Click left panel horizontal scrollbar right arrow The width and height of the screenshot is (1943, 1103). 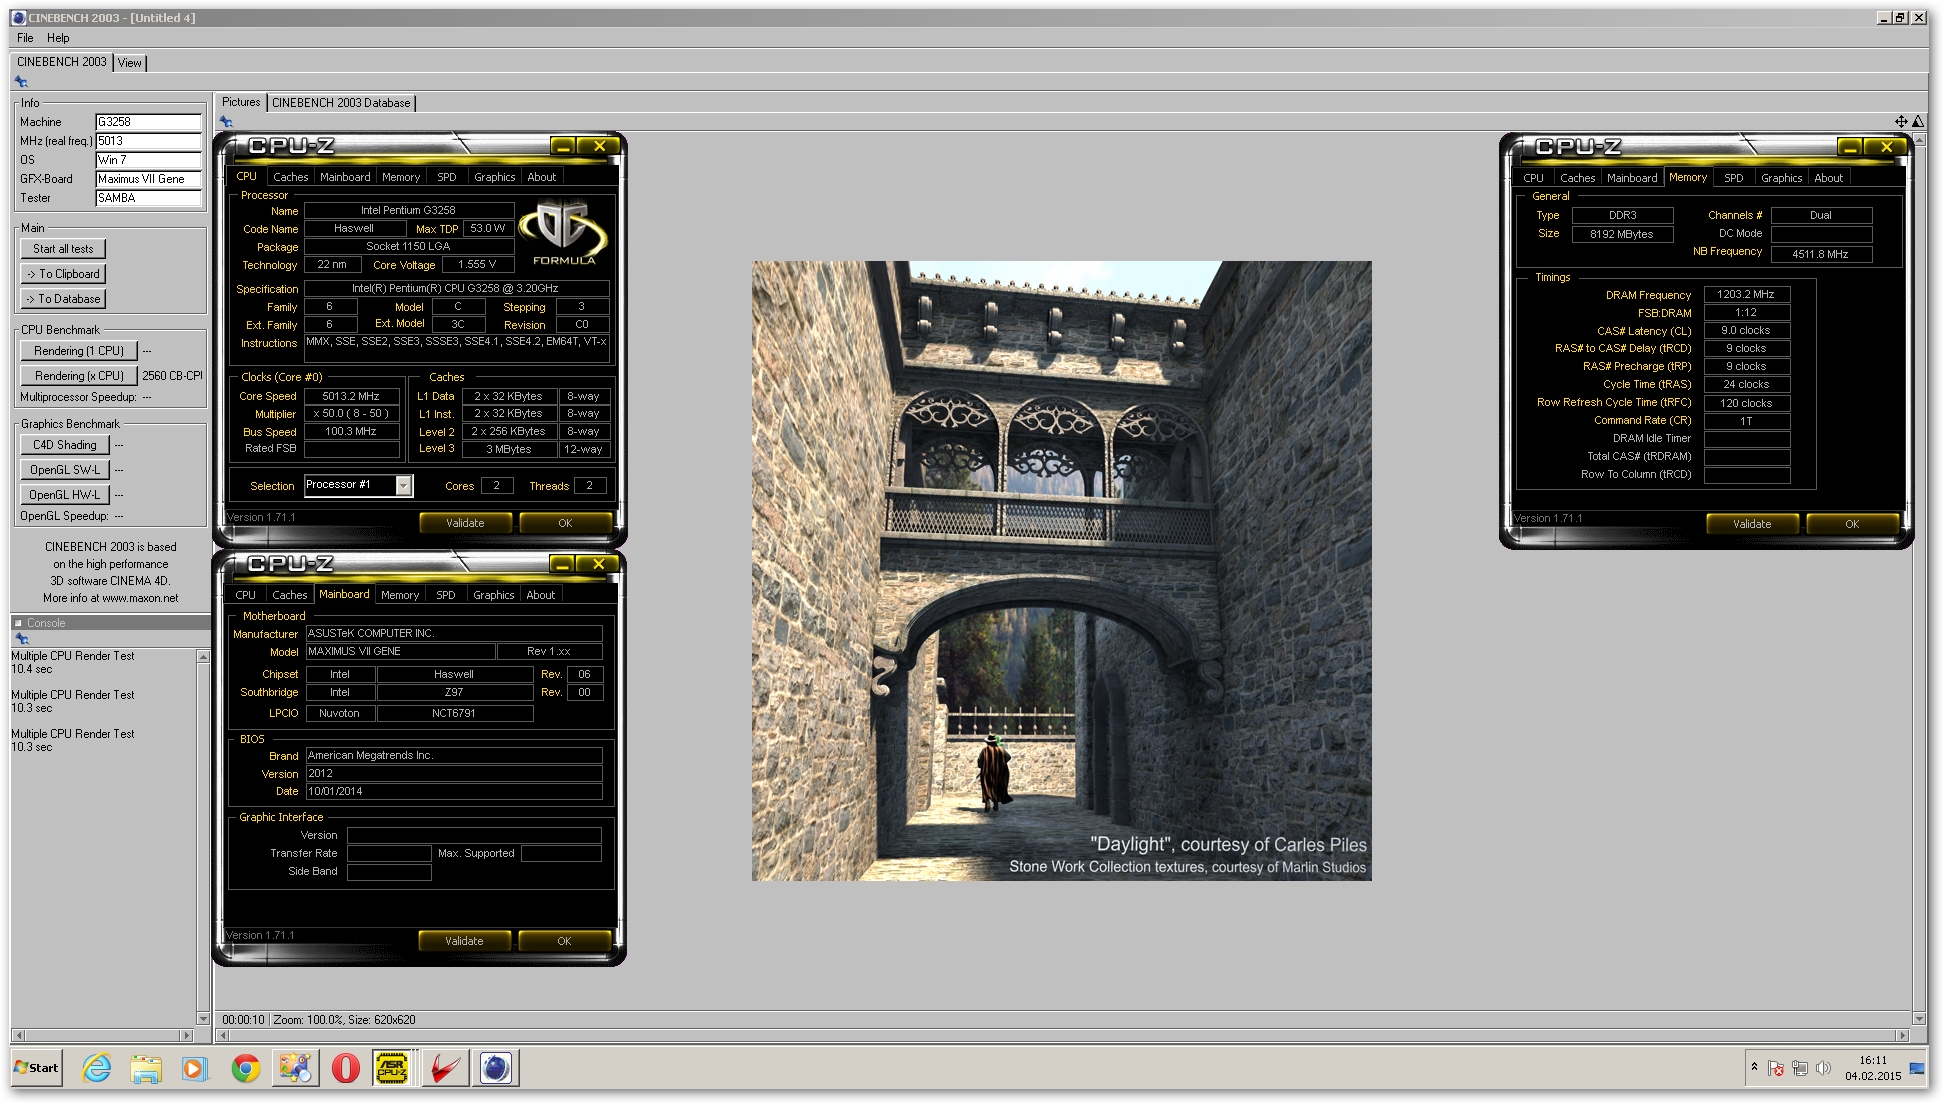[x=186, y=1035]
